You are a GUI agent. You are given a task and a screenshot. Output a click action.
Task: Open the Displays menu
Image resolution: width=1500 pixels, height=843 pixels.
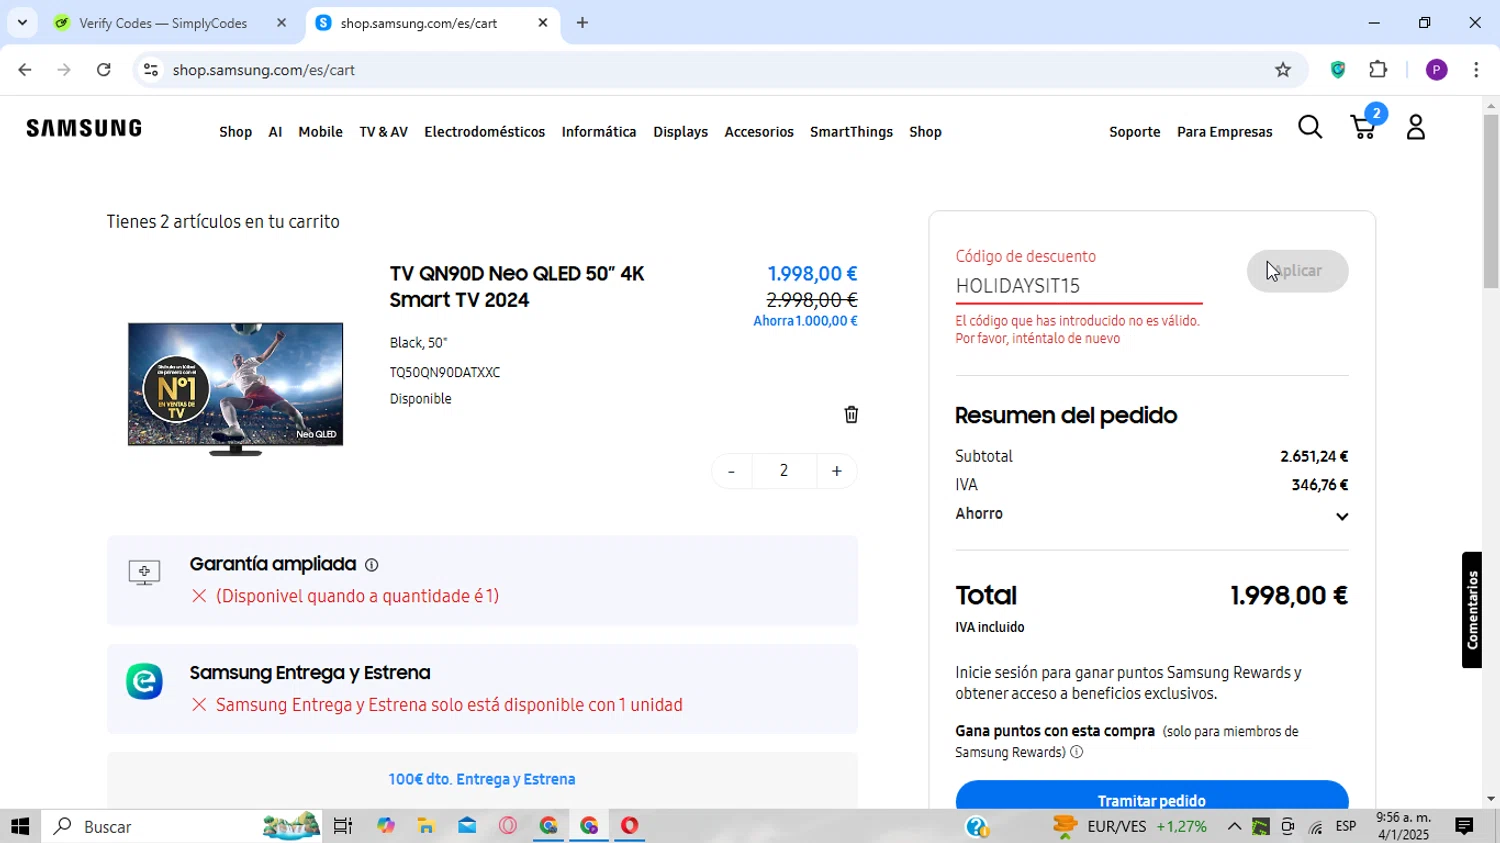coord(680,132)
